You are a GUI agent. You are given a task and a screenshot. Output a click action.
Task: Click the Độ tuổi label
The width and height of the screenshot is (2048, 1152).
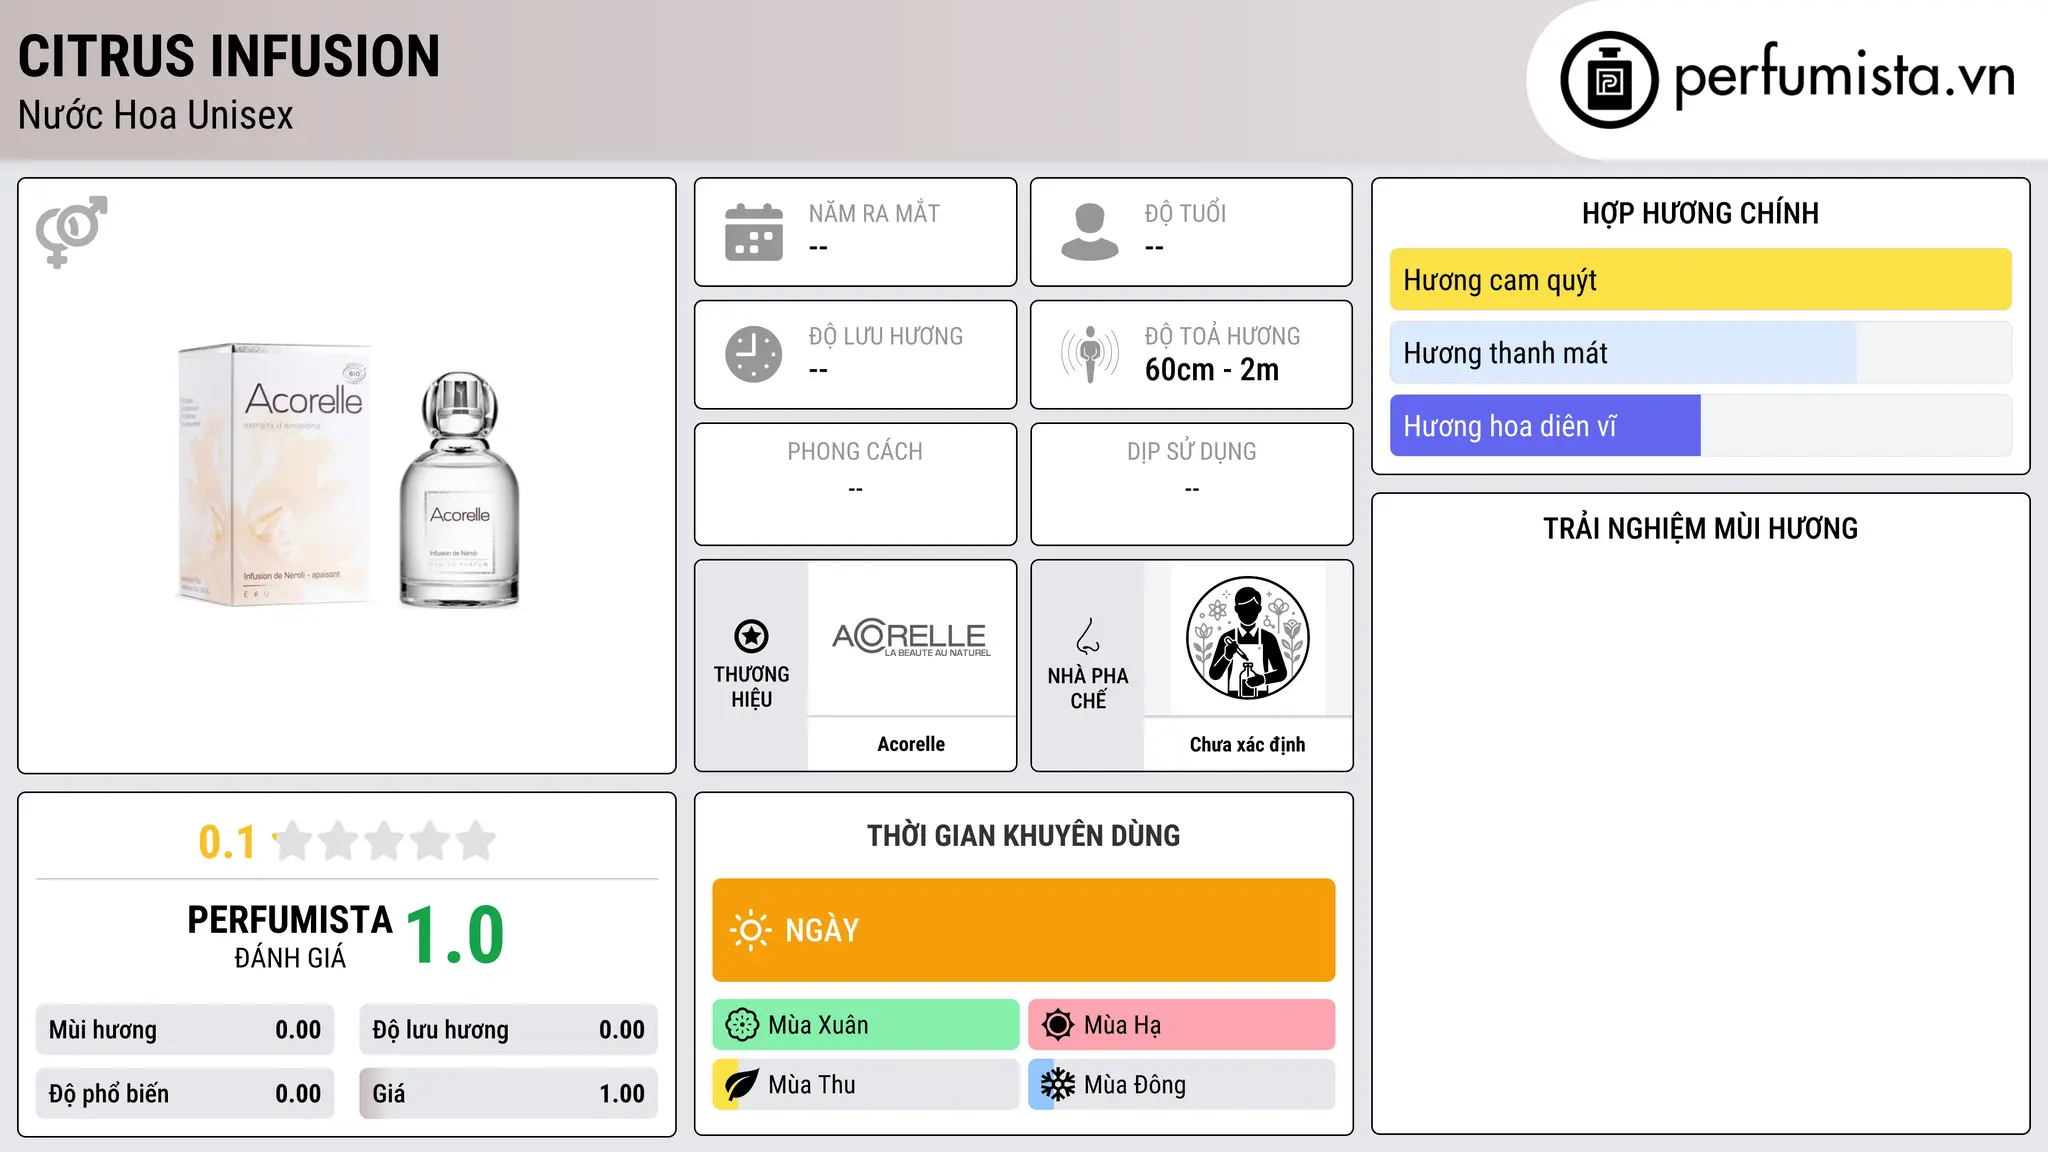point(1185,213)
